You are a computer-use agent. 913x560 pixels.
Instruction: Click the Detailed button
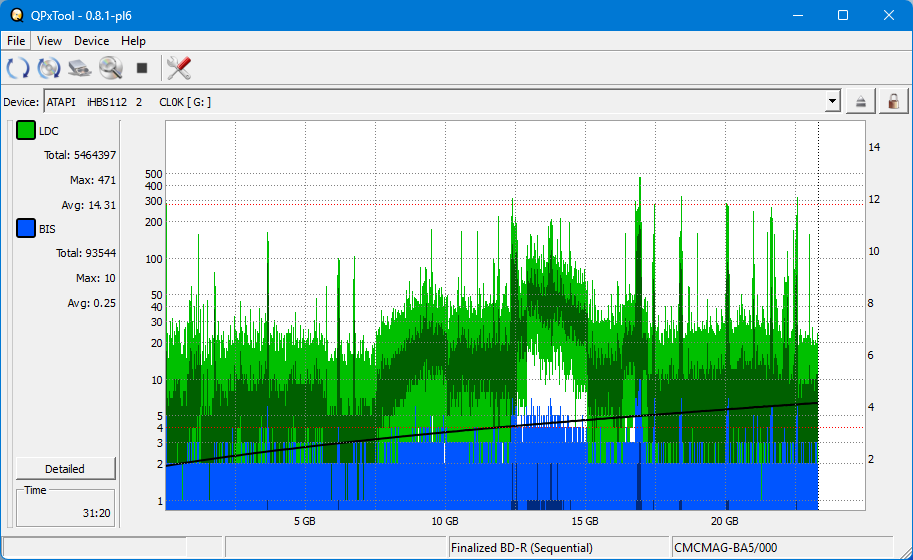point(65,469)
